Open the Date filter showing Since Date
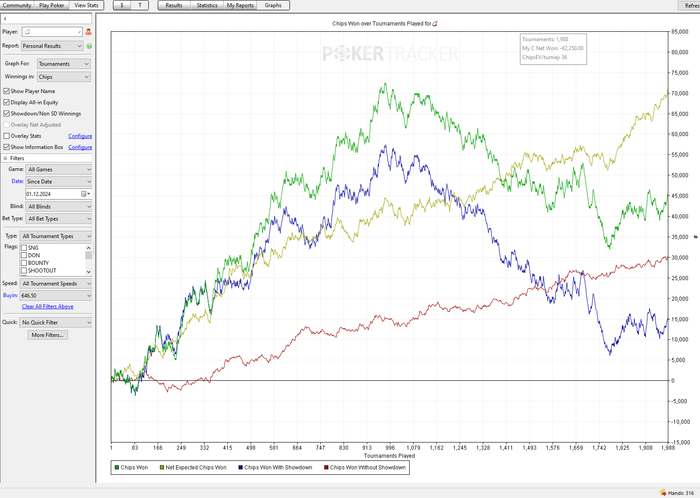Viewport: 700px width, 498px height. coord(59,182)
